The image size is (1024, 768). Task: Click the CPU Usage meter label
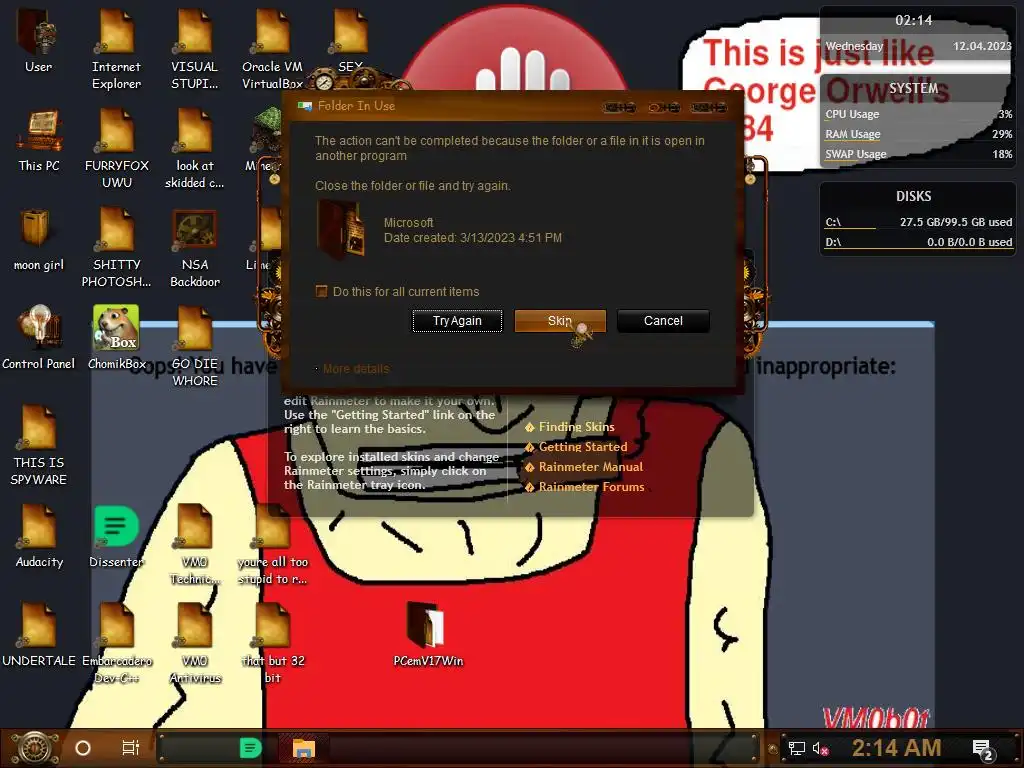tap(852, 114)
